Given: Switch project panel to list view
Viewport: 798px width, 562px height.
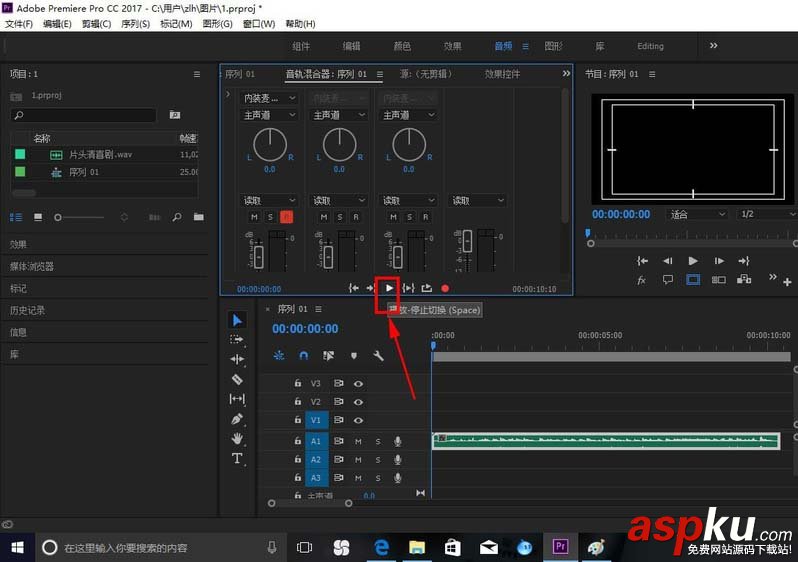Looking at the screenshot, I should pos(16,217).
